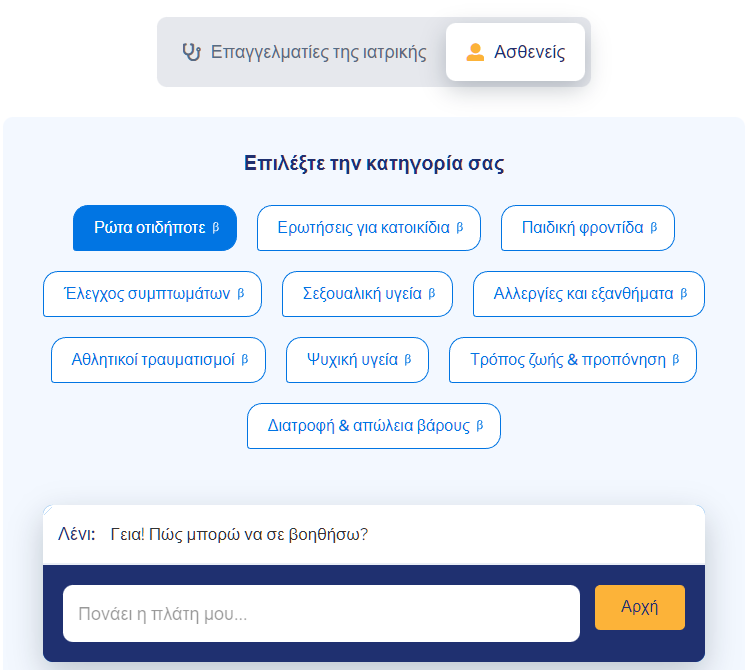
Task: Select the Ψυχική υγεία category
Action: pyautogui.click(x=357, y=360)
